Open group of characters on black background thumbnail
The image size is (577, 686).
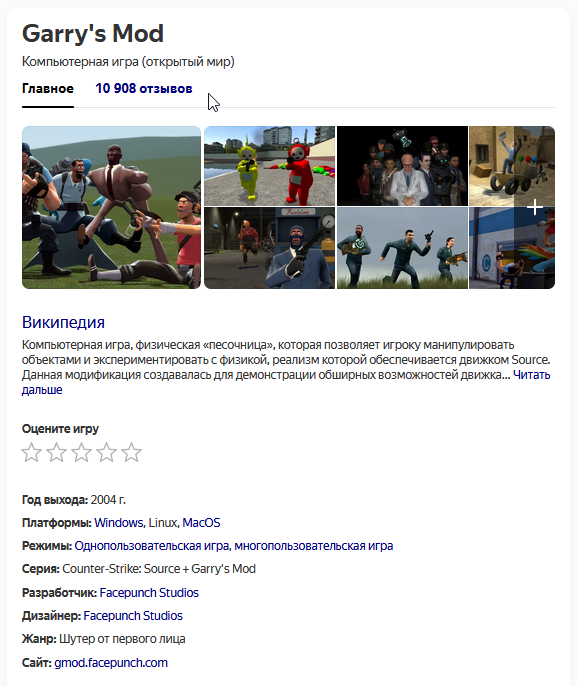[402, 166]
